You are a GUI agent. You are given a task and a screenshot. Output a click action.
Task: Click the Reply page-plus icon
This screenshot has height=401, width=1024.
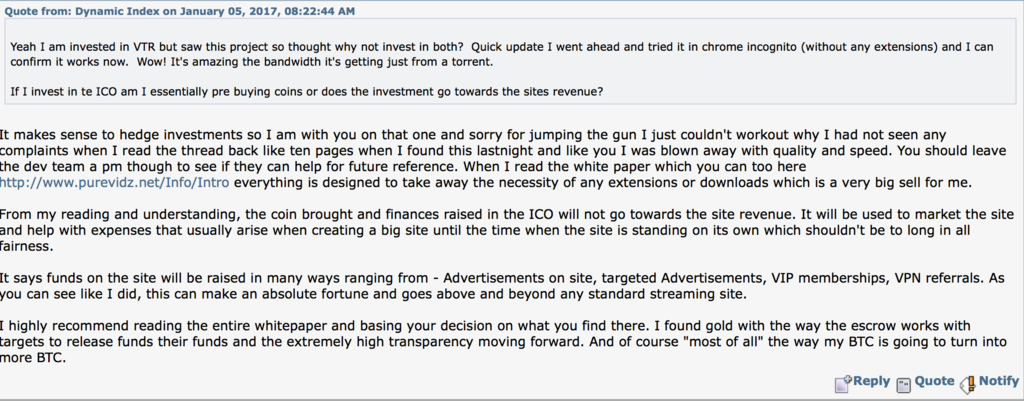point(843,383)
